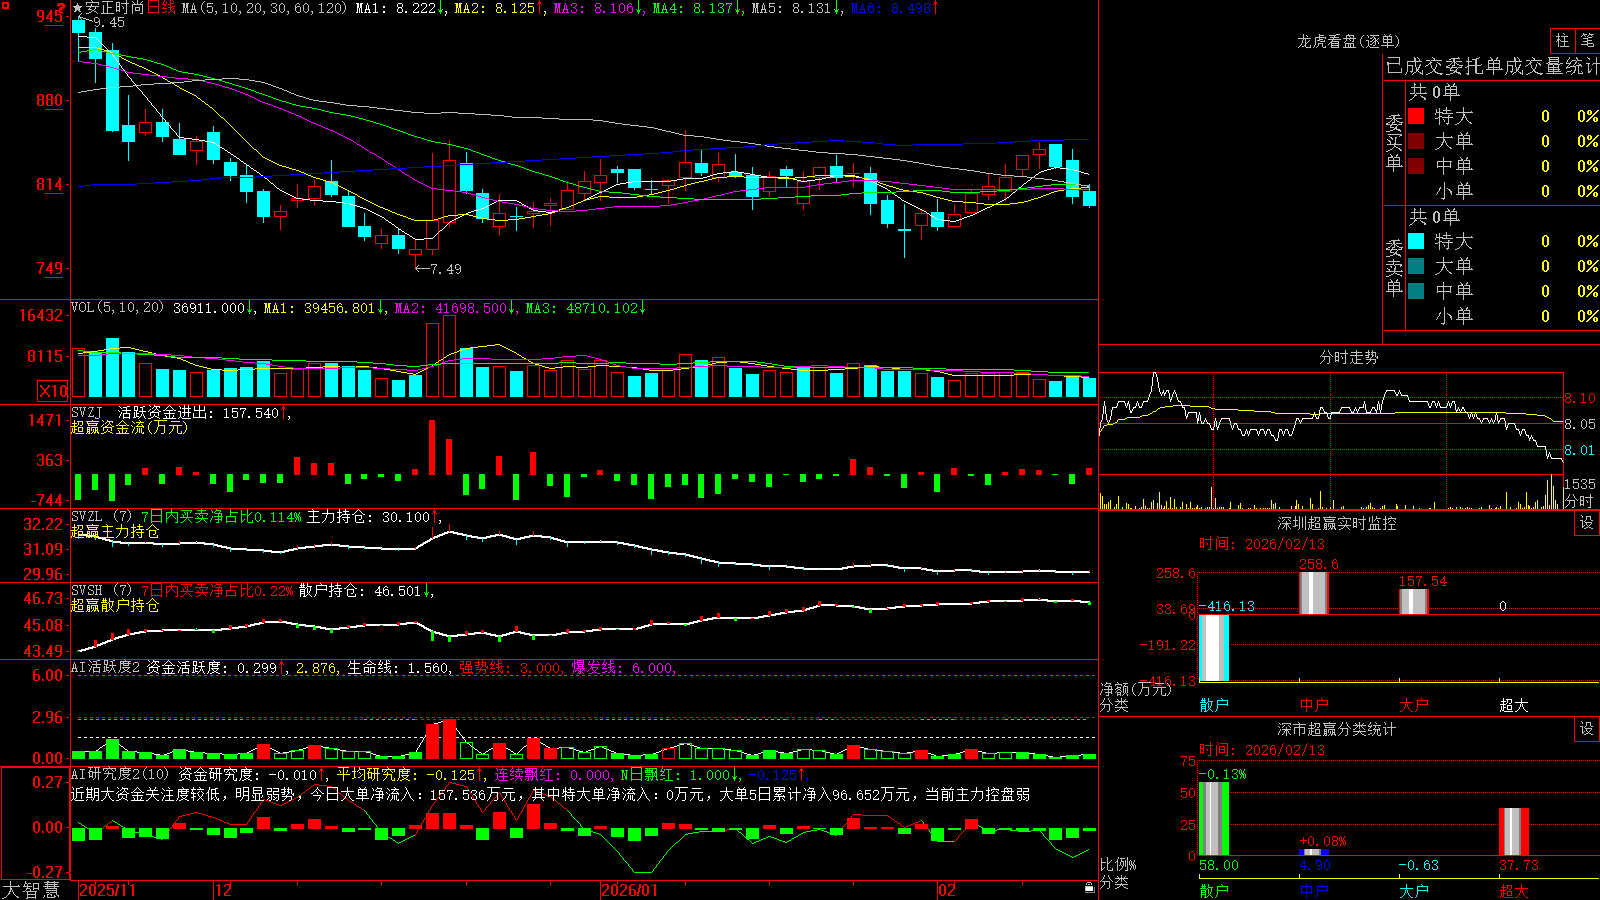Click the 中户 net amount bar 258.6

tap(1314, 593)
